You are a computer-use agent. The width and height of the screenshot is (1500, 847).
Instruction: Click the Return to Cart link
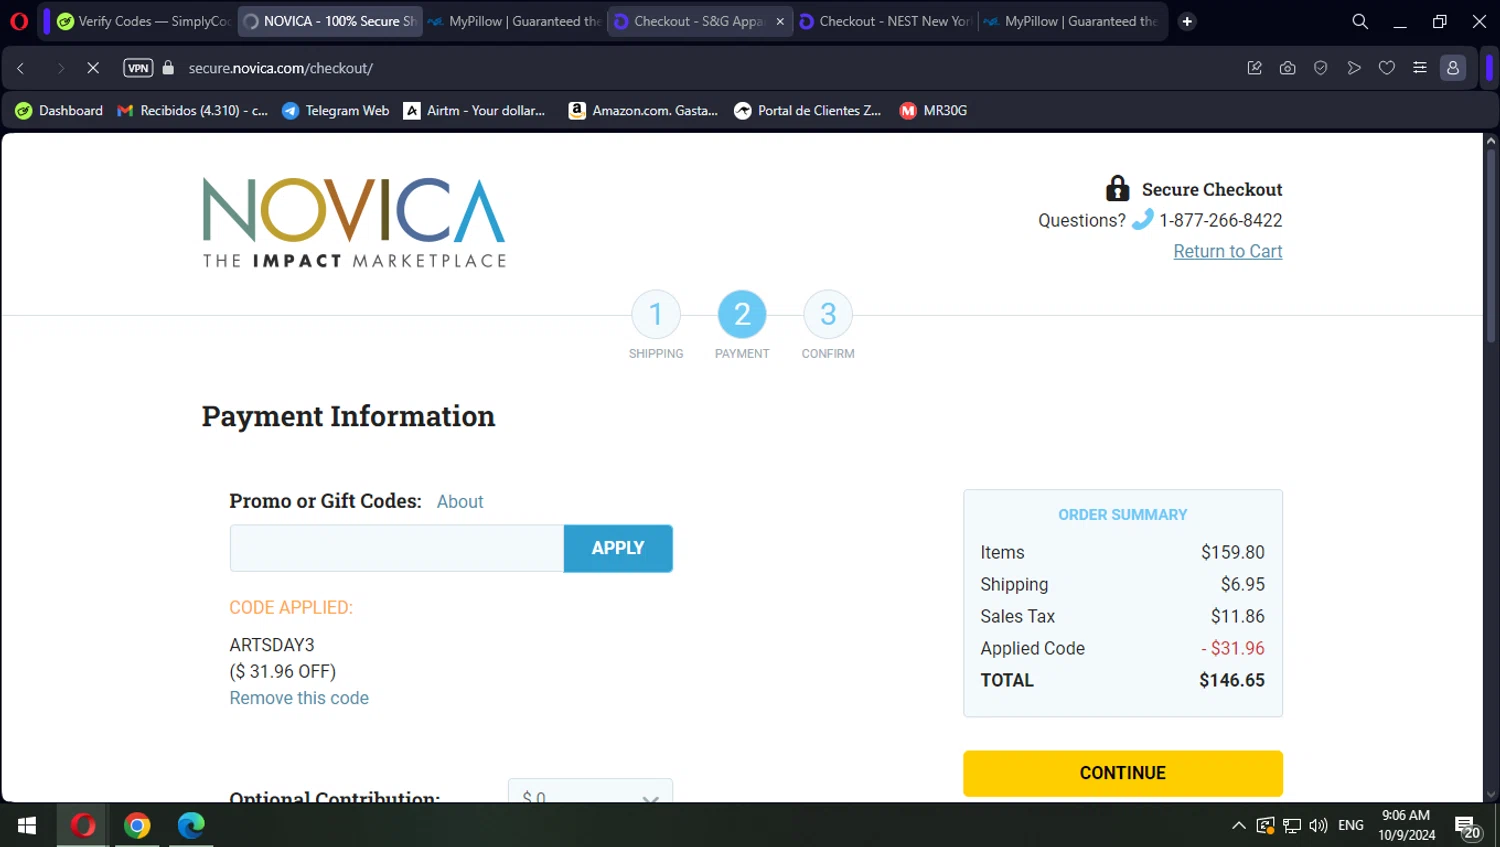coord(1228,251)
